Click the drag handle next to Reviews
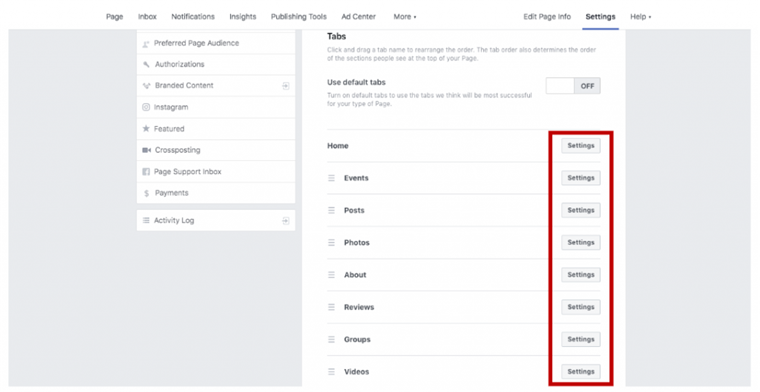 tap(332, 307)
